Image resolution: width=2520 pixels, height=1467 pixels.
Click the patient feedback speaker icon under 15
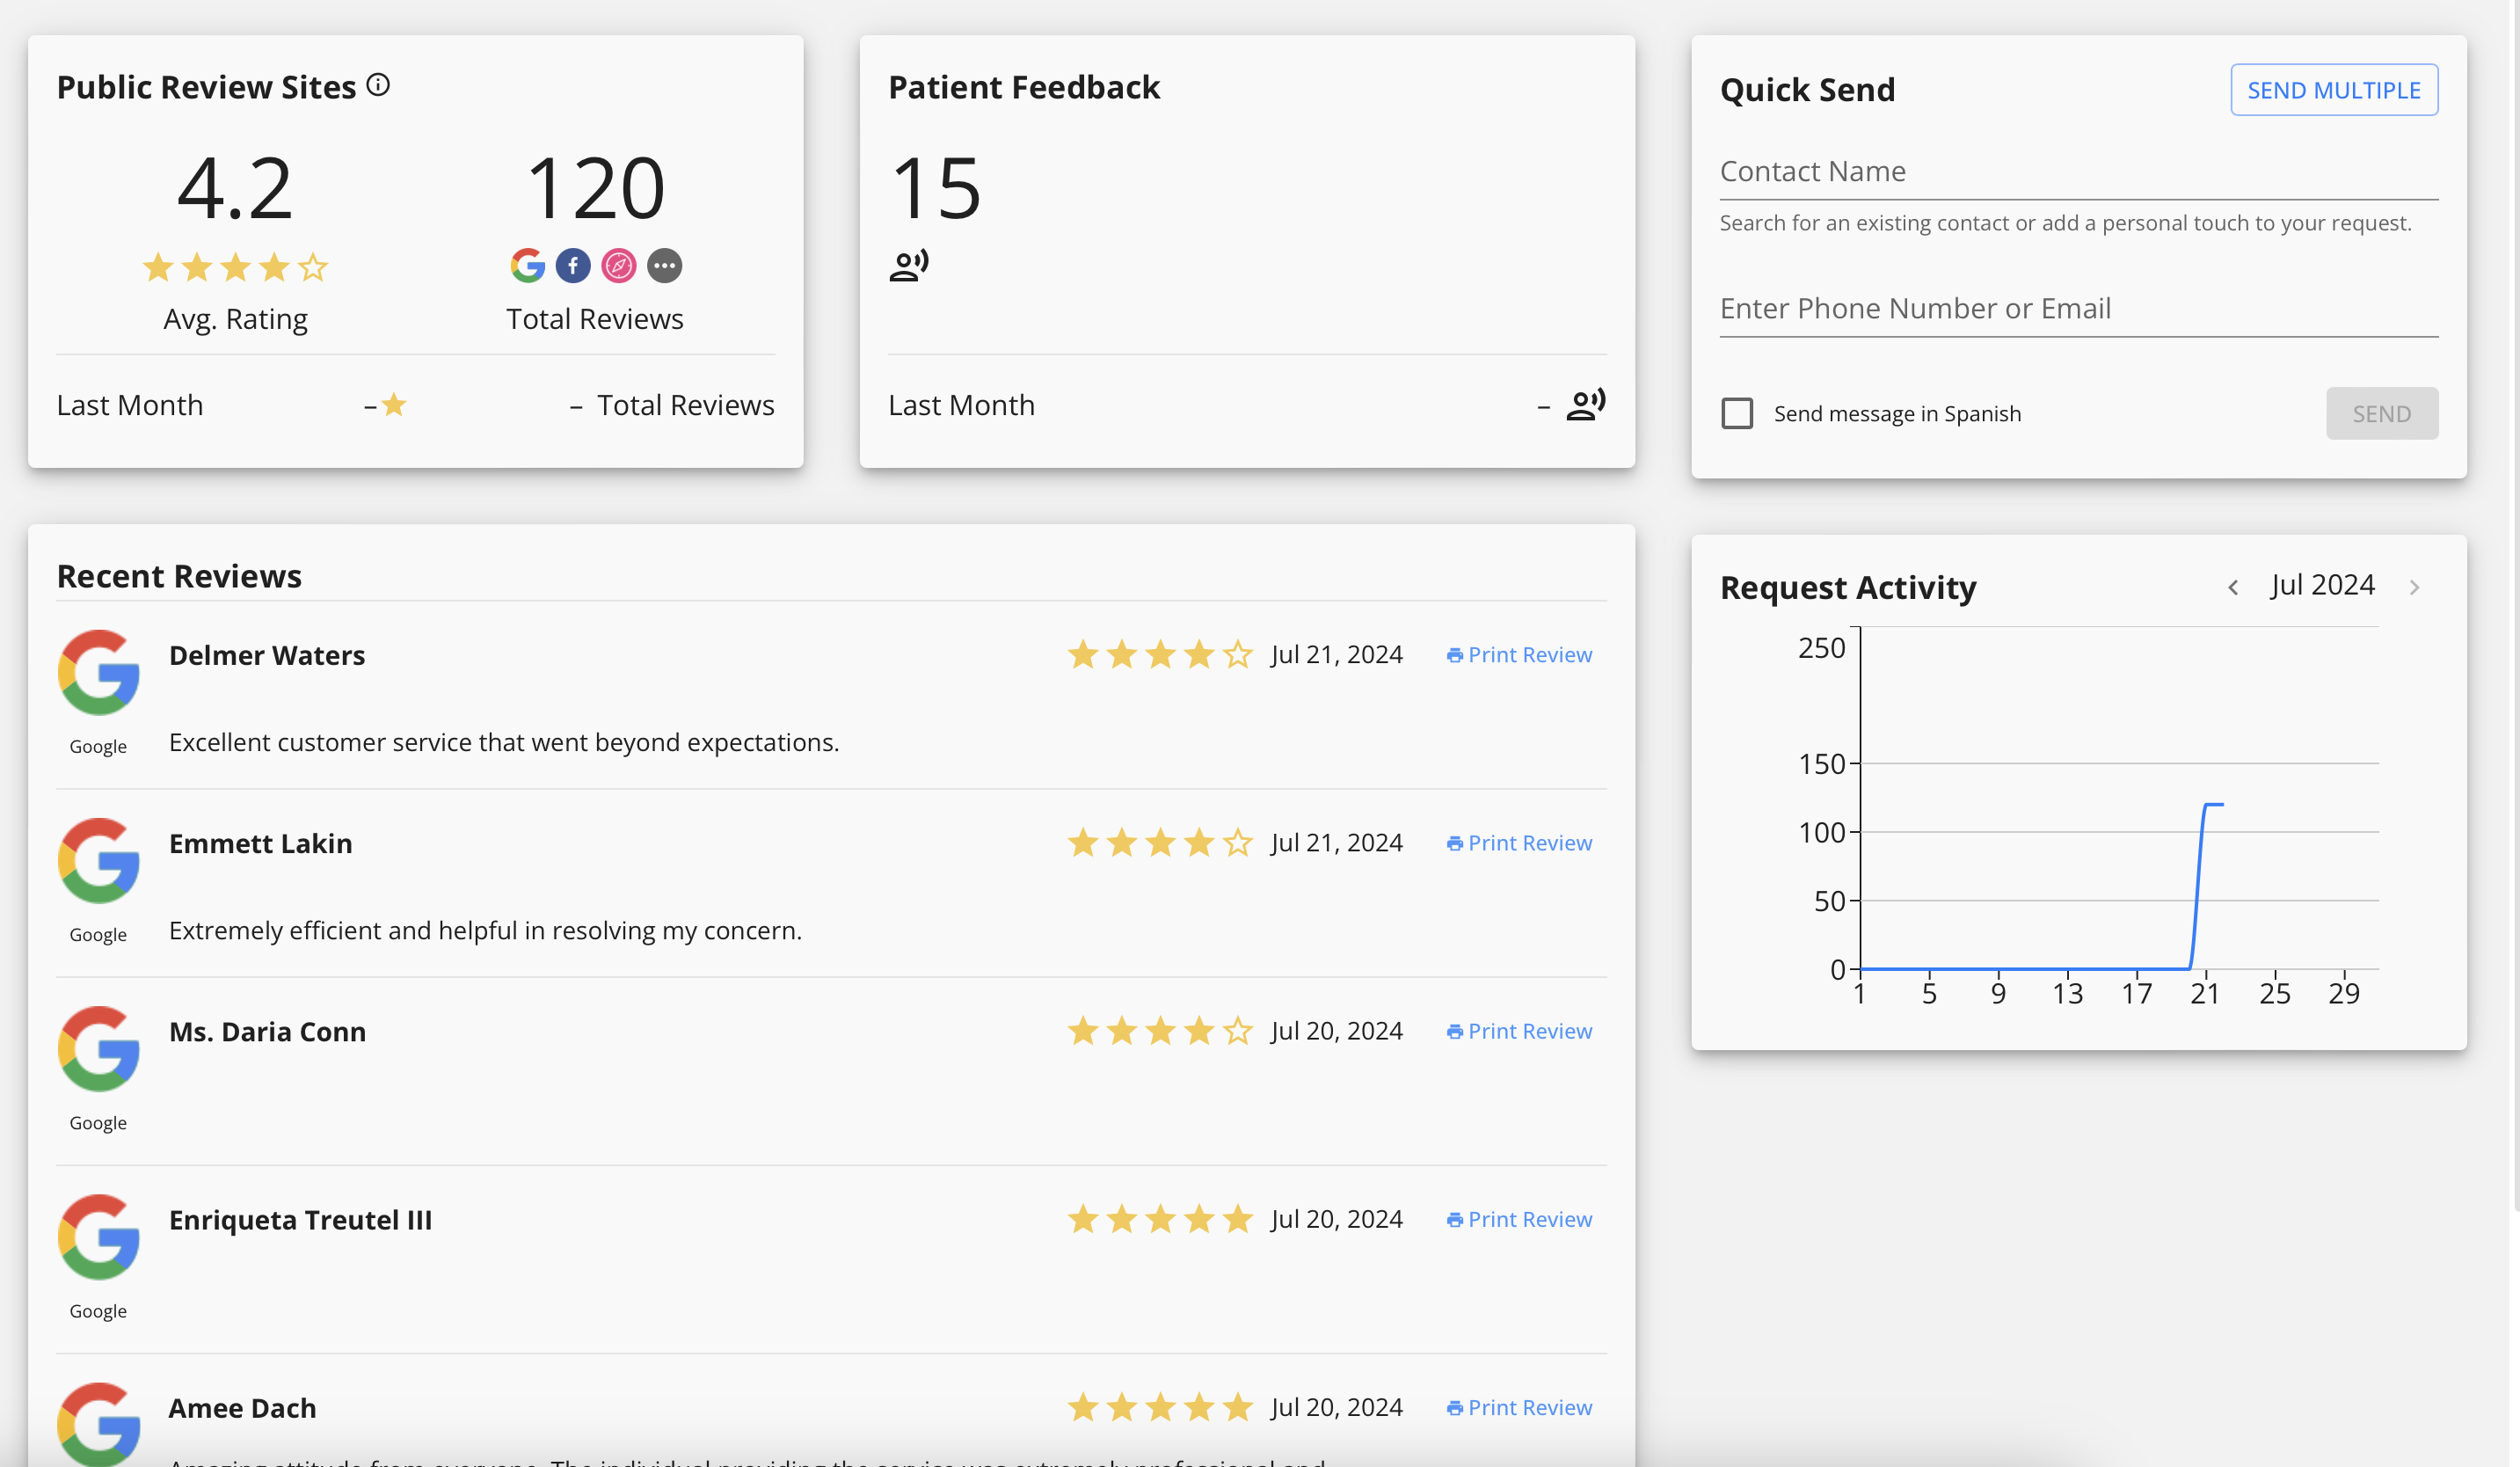[x=908, y=265]
